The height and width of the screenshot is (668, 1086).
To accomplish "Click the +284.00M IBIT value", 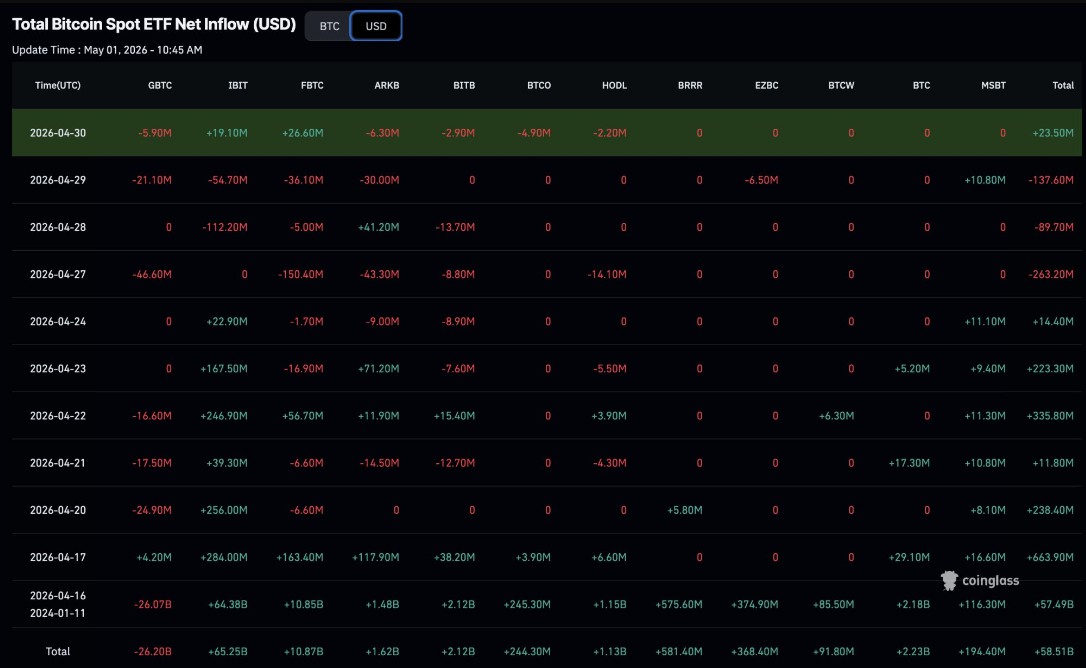I will (224, 557).
